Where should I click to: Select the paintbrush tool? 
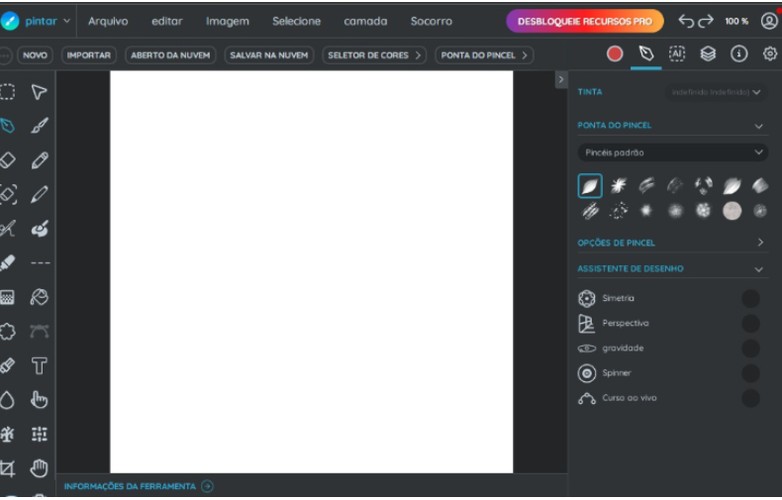[x=39, y=126]
